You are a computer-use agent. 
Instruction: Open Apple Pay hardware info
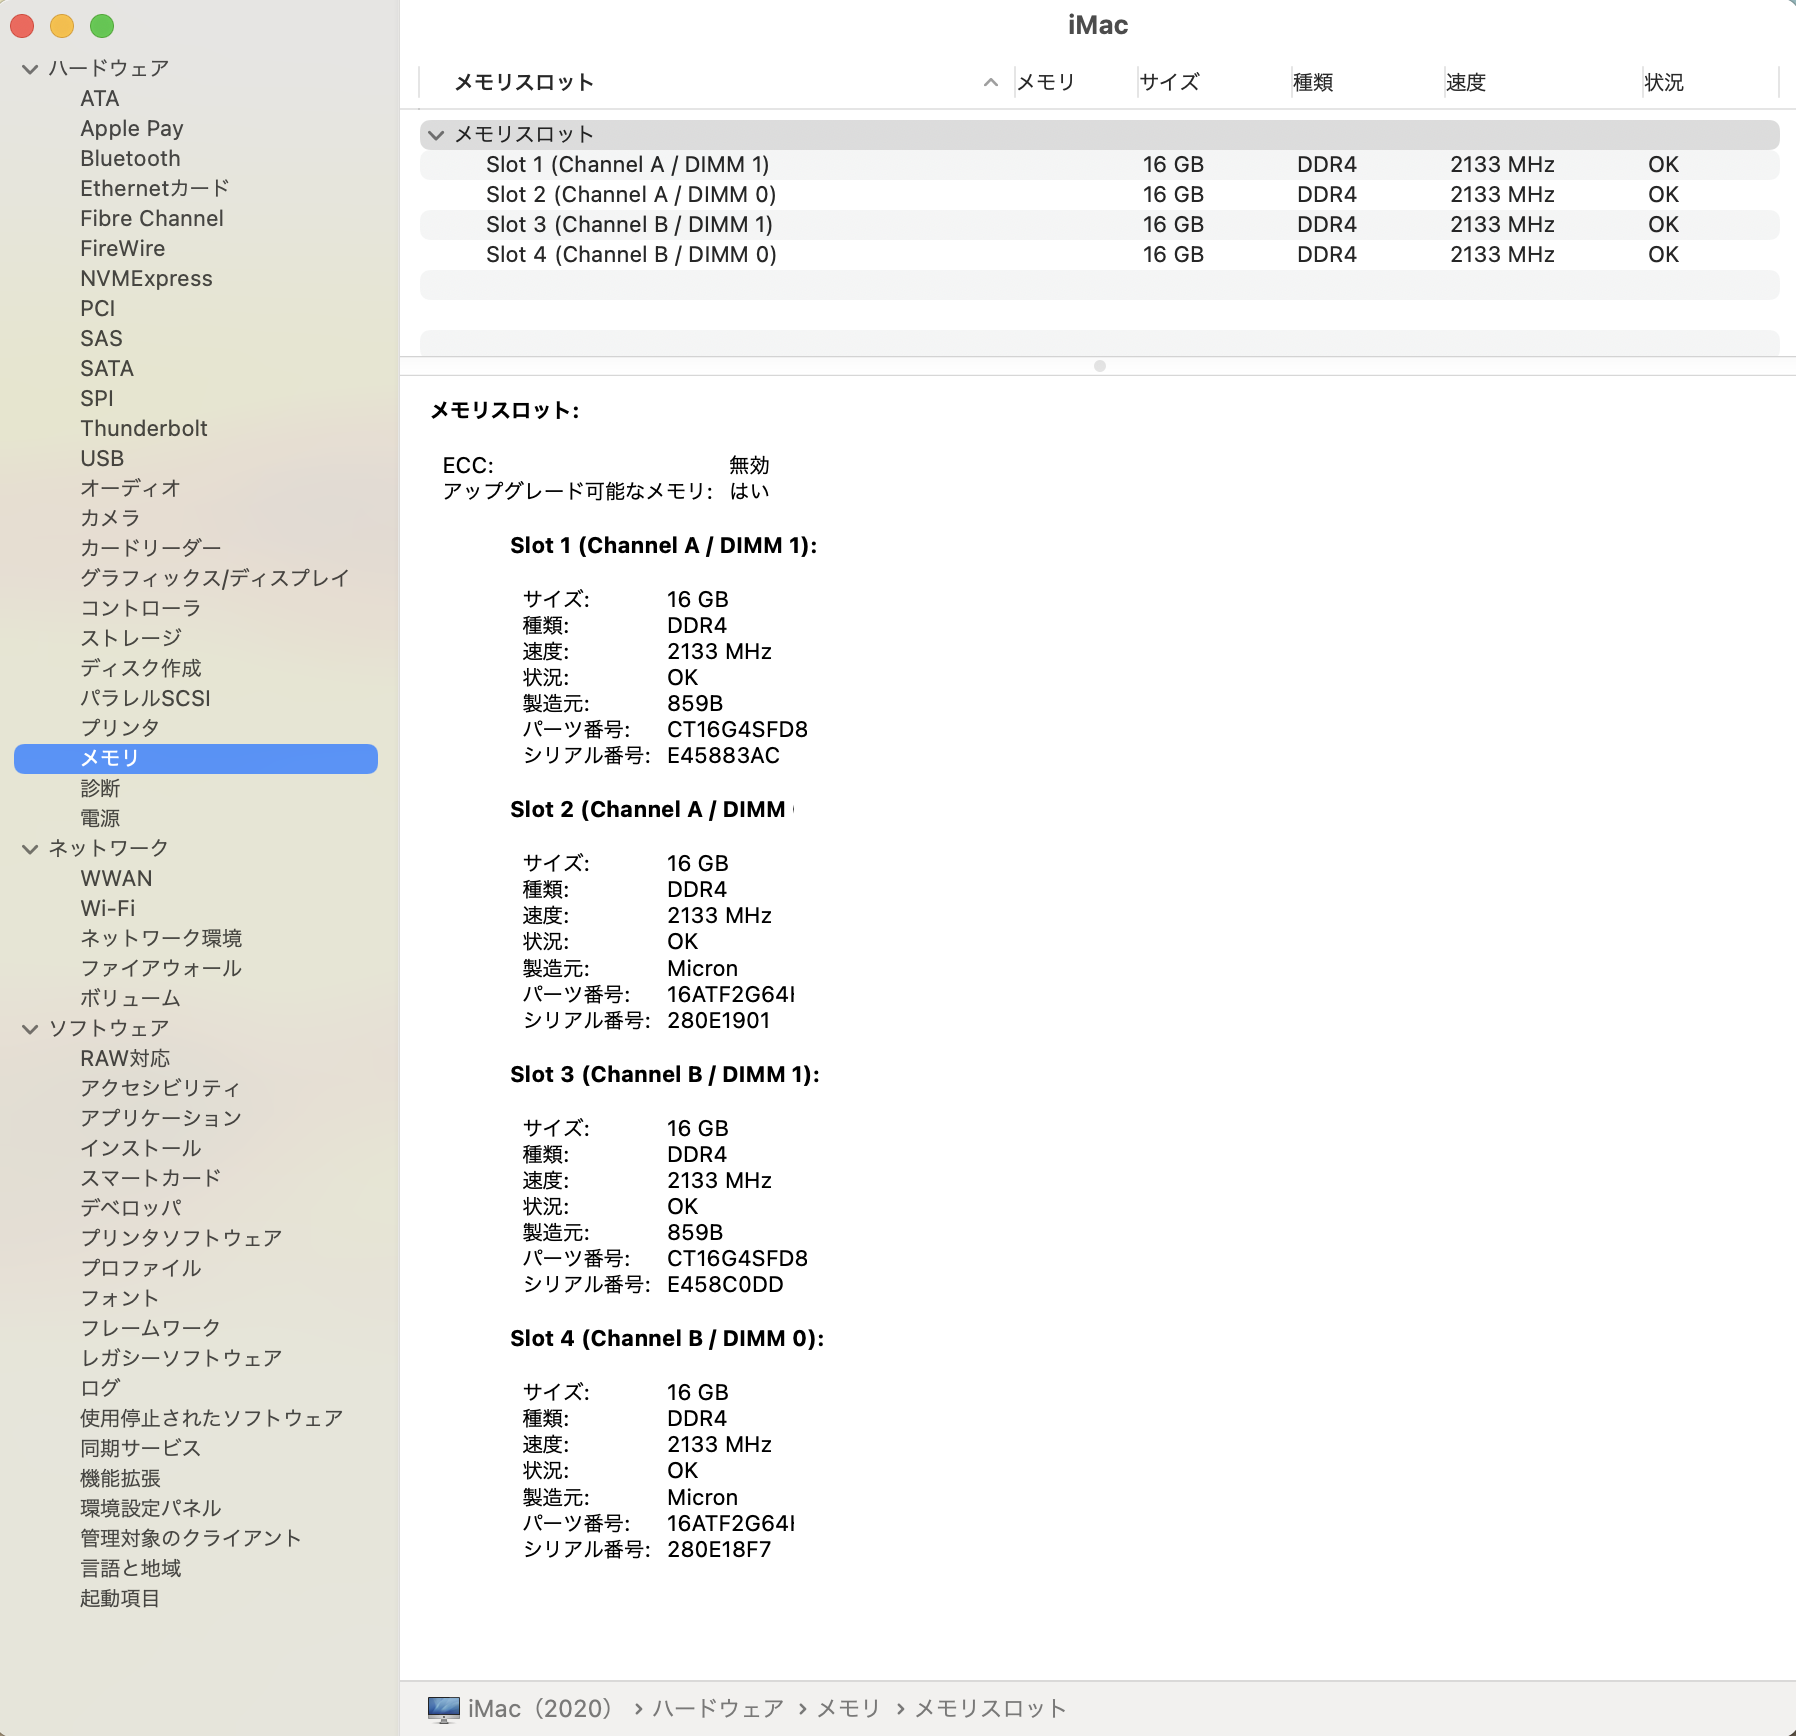click(x=132, y=128)
